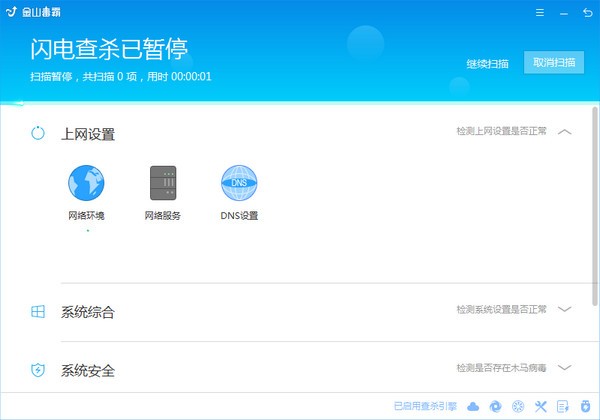Open the hamburger main menu
600x420 pixels.
click(x=540, y=13)
